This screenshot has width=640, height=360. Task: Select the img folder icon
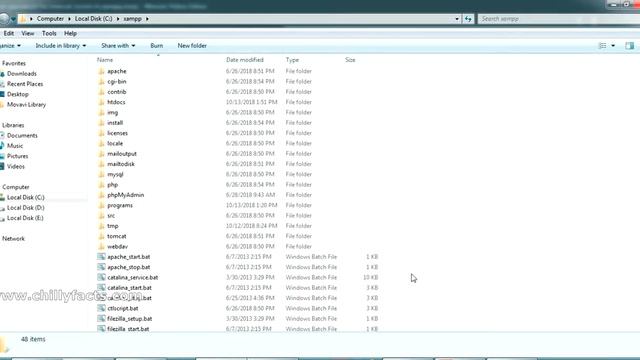(102, 112)
